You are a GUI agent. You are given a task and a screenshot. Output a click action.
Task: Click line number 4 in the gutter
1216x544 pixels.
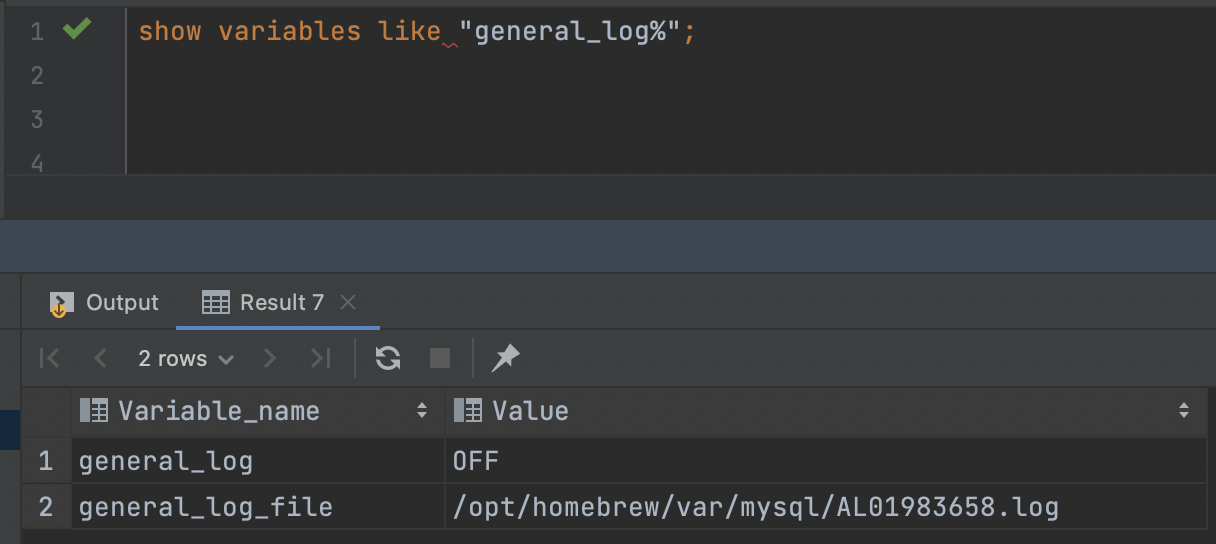pyautogui.click(x=37, y=163)
